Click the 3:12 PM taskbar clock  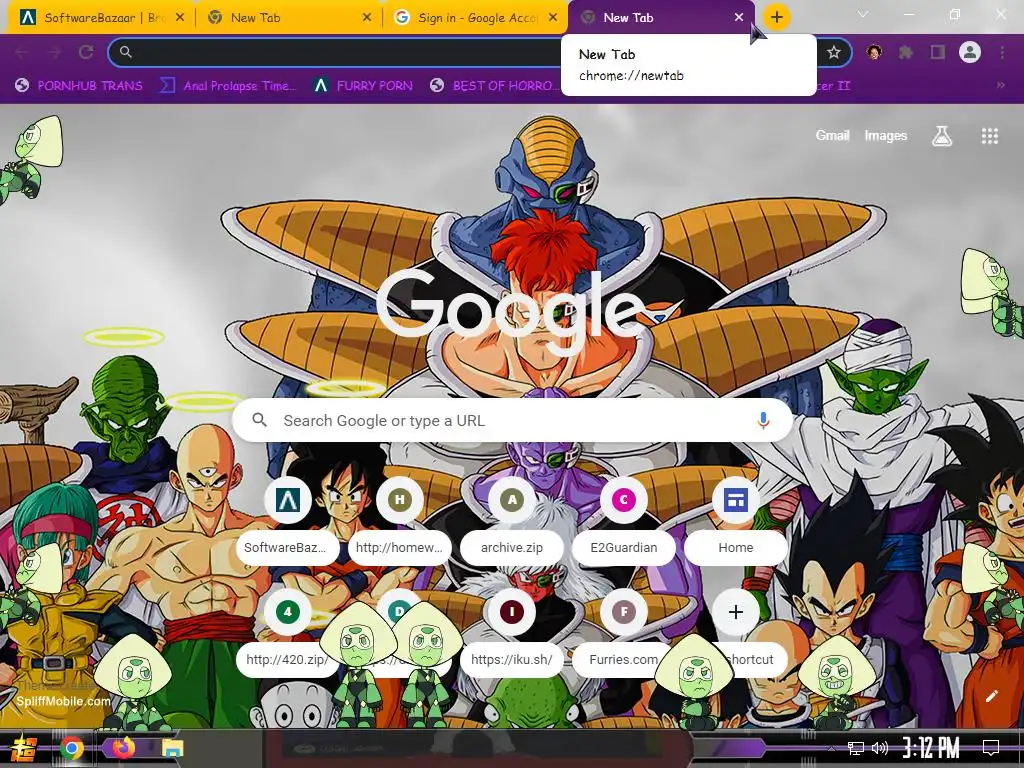931,748
